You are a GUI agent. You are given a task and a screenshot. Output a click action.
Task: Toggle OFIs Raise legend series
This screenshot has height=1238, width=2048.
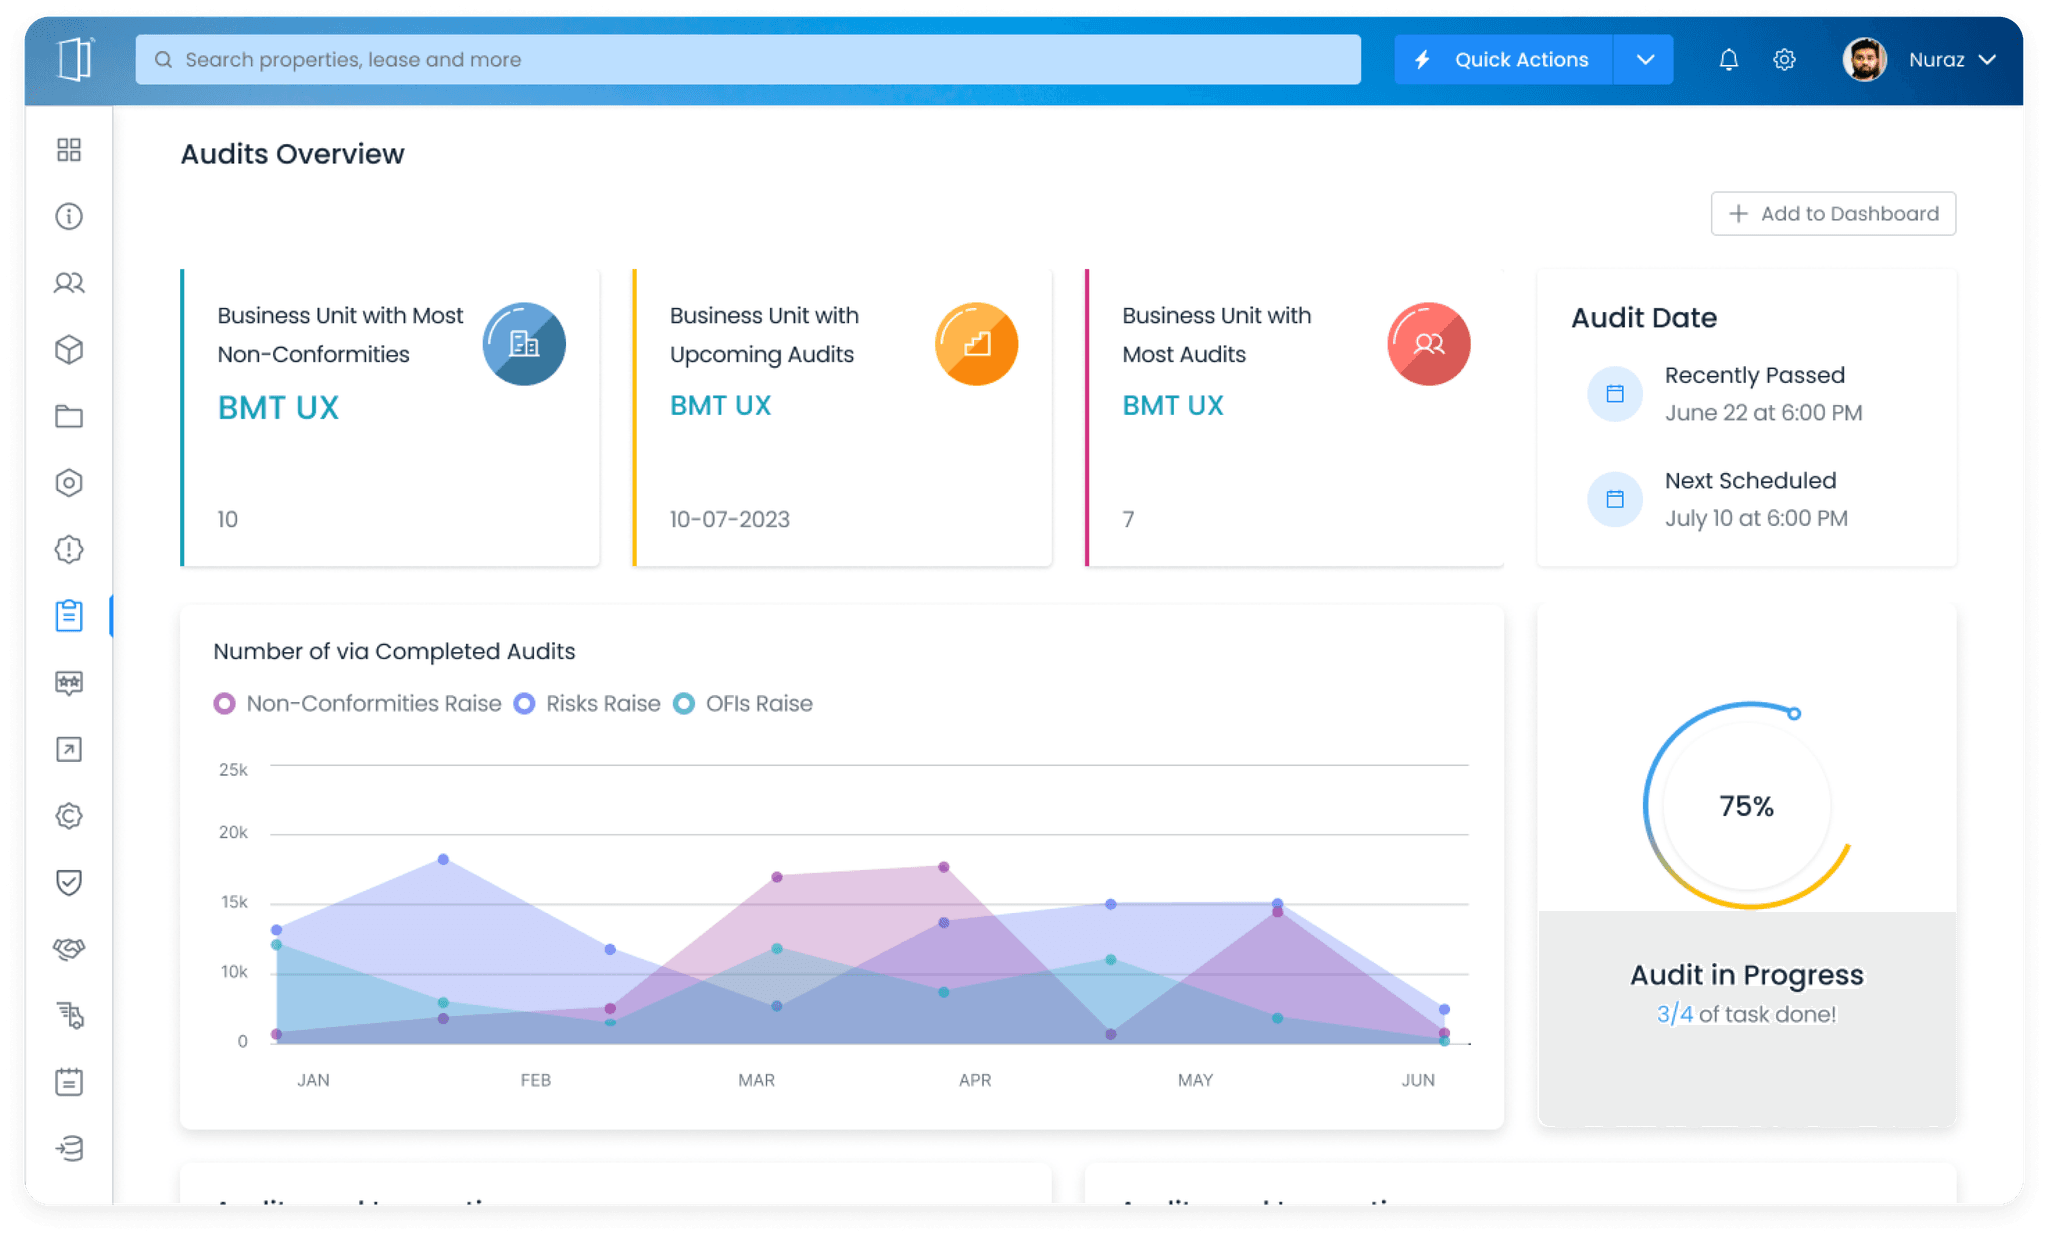pyautogui.click(x=743, y=704)
